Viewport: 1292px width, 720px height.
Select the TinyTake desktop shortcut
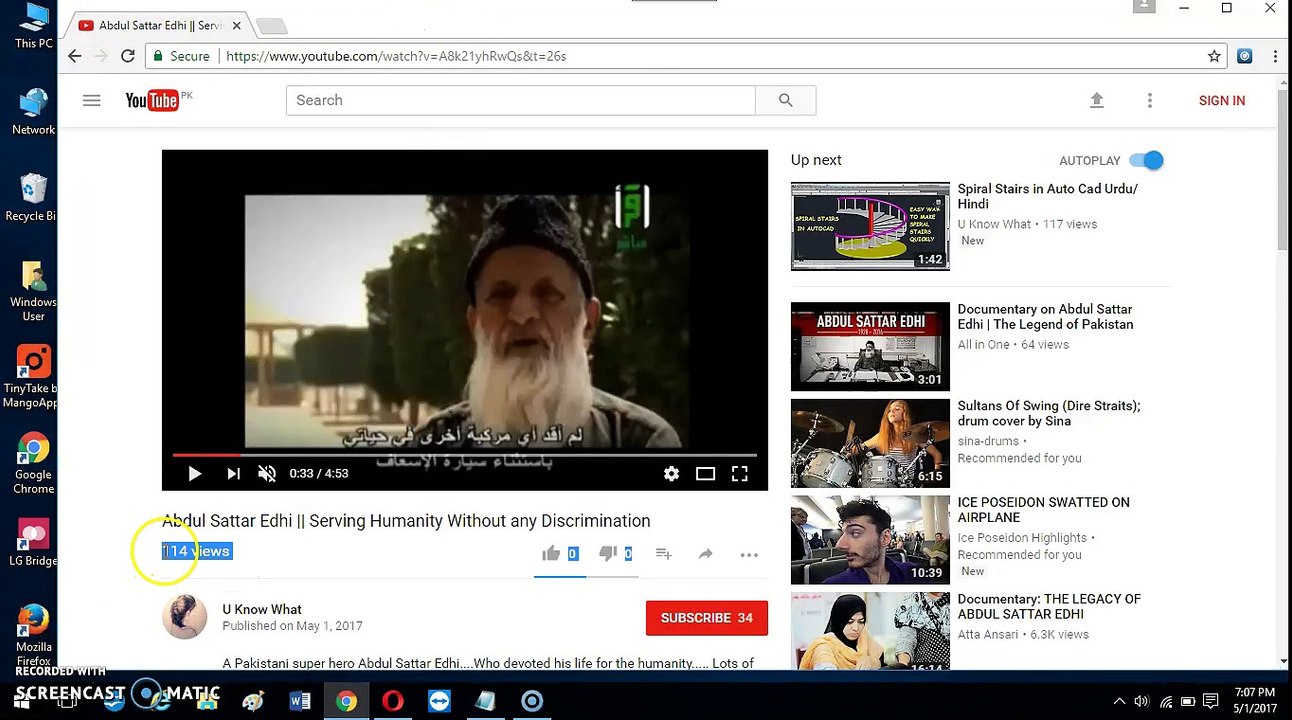(33, 377)
